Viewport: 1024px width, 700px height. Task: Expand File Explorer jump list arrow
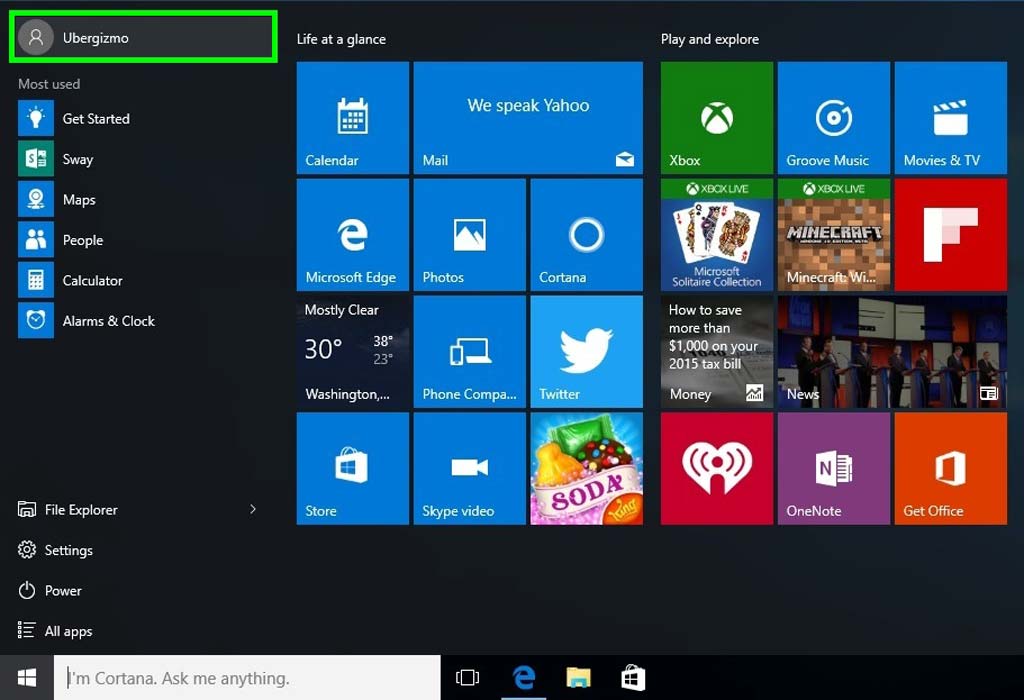(x=253, y=510)
